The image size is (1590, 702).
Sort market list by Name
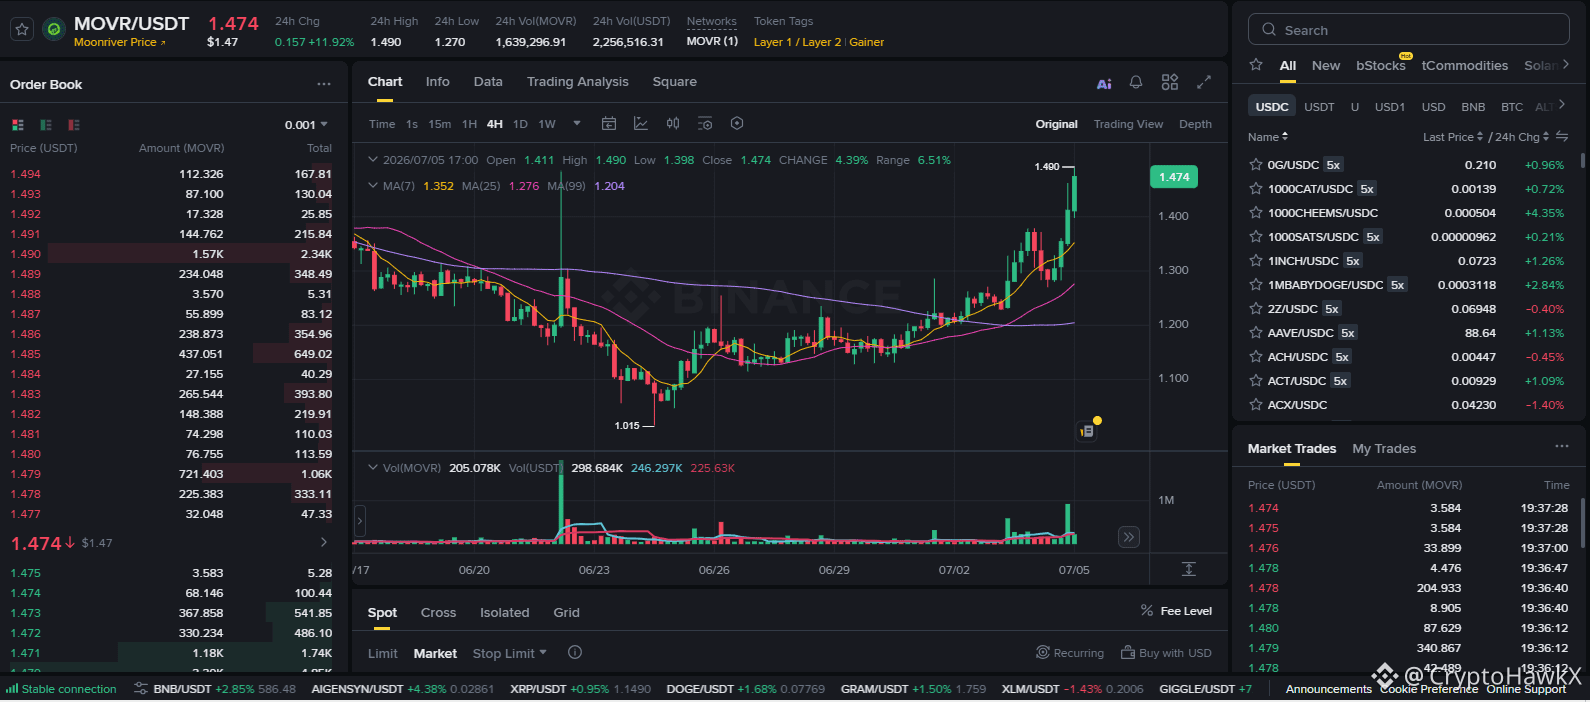coord(1268,137)
